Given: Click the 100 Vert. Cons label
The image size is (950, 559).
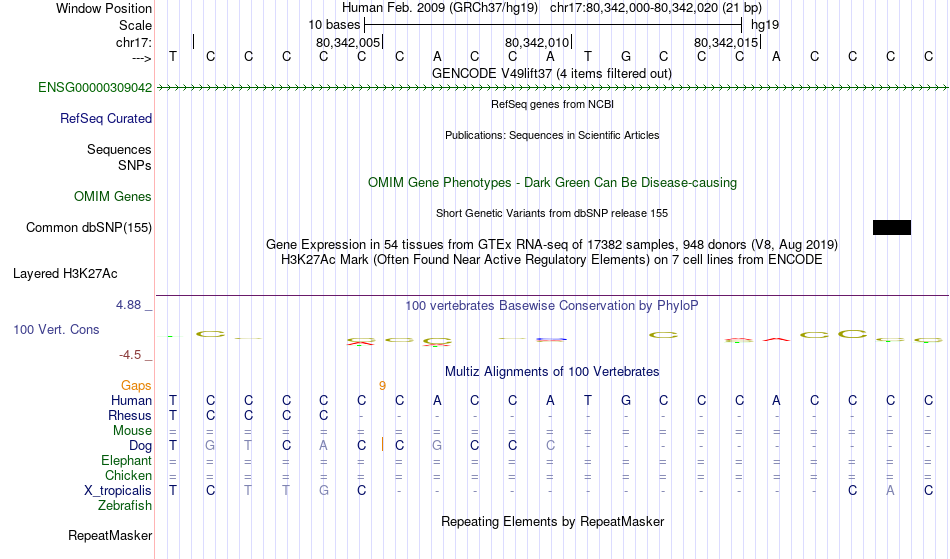Looking at the screenshot, I should (56, 329).
